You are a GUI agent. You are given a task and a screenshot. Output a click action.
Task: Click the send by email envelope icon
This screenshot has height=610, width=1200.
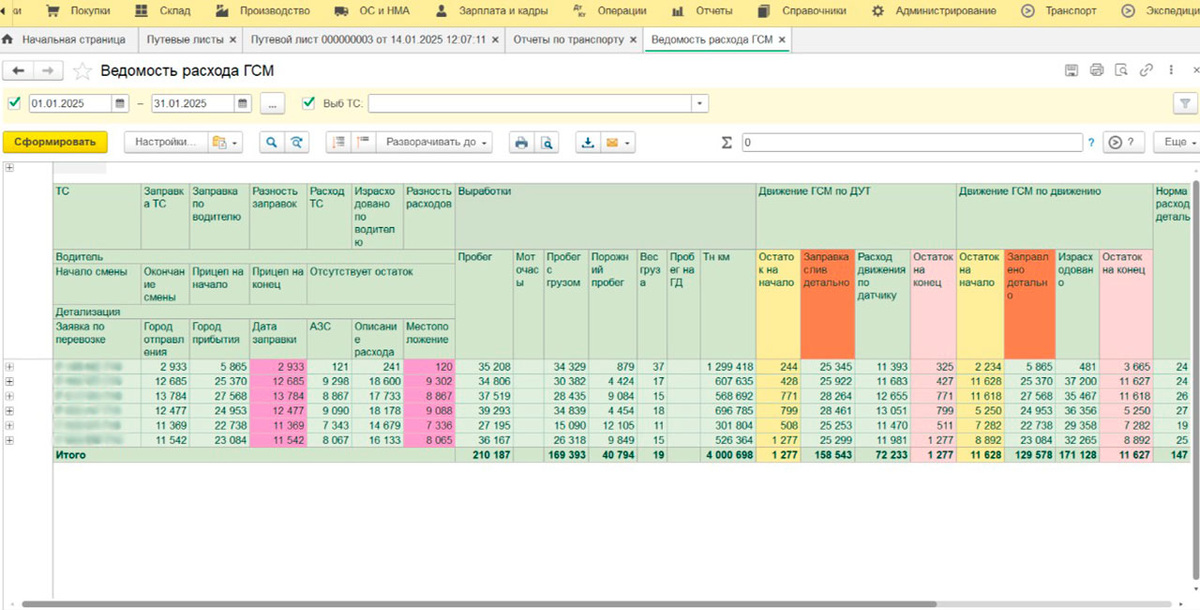pyautogui.click(x=612, y=142)
